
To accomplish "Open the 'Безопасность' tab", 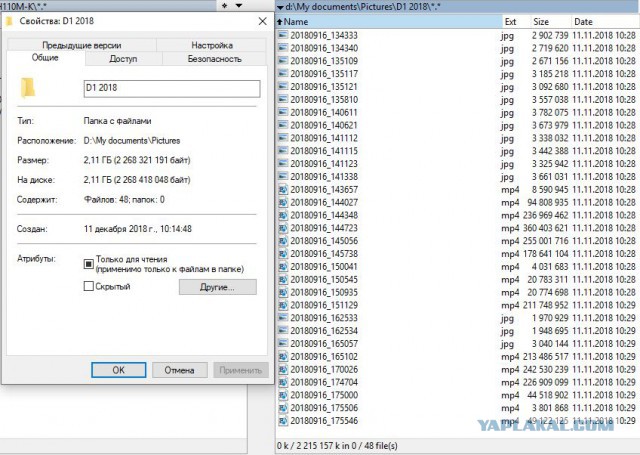I will pyautogui.click(x=214, y=59).
